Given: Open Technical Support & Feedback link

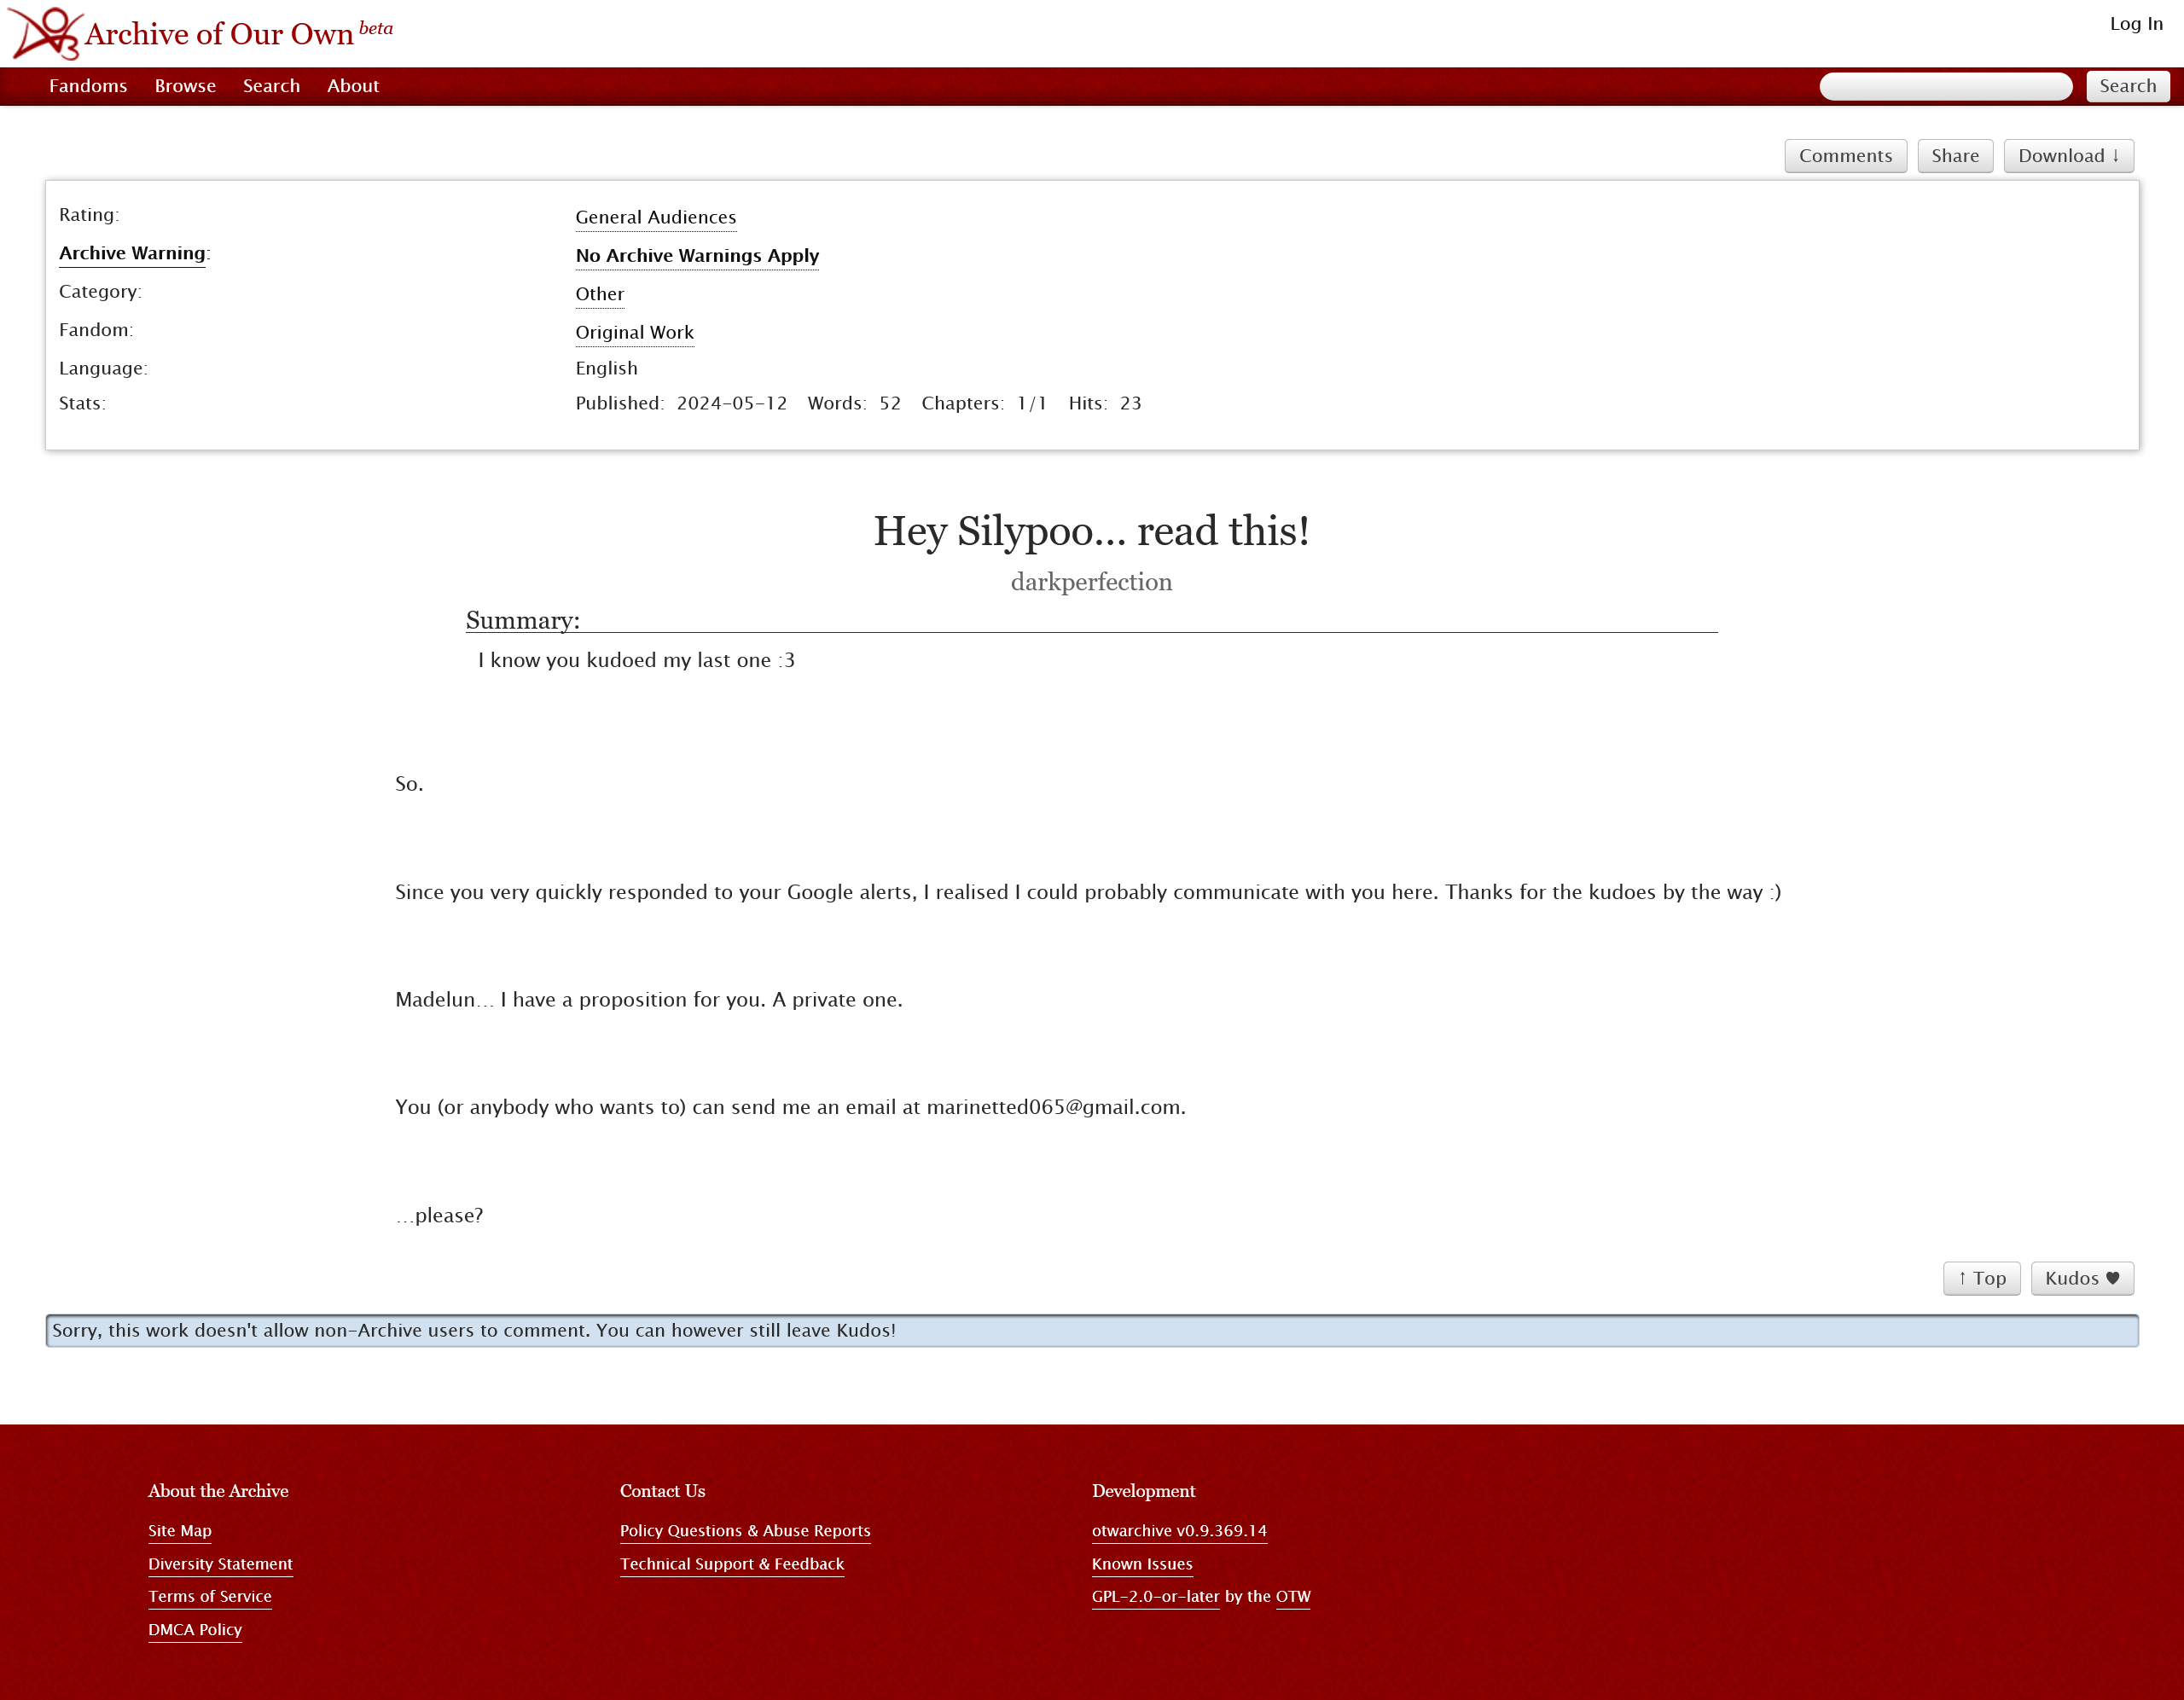Looking at the screenshot, I should pyautogui.click(x=732, y=1564).
